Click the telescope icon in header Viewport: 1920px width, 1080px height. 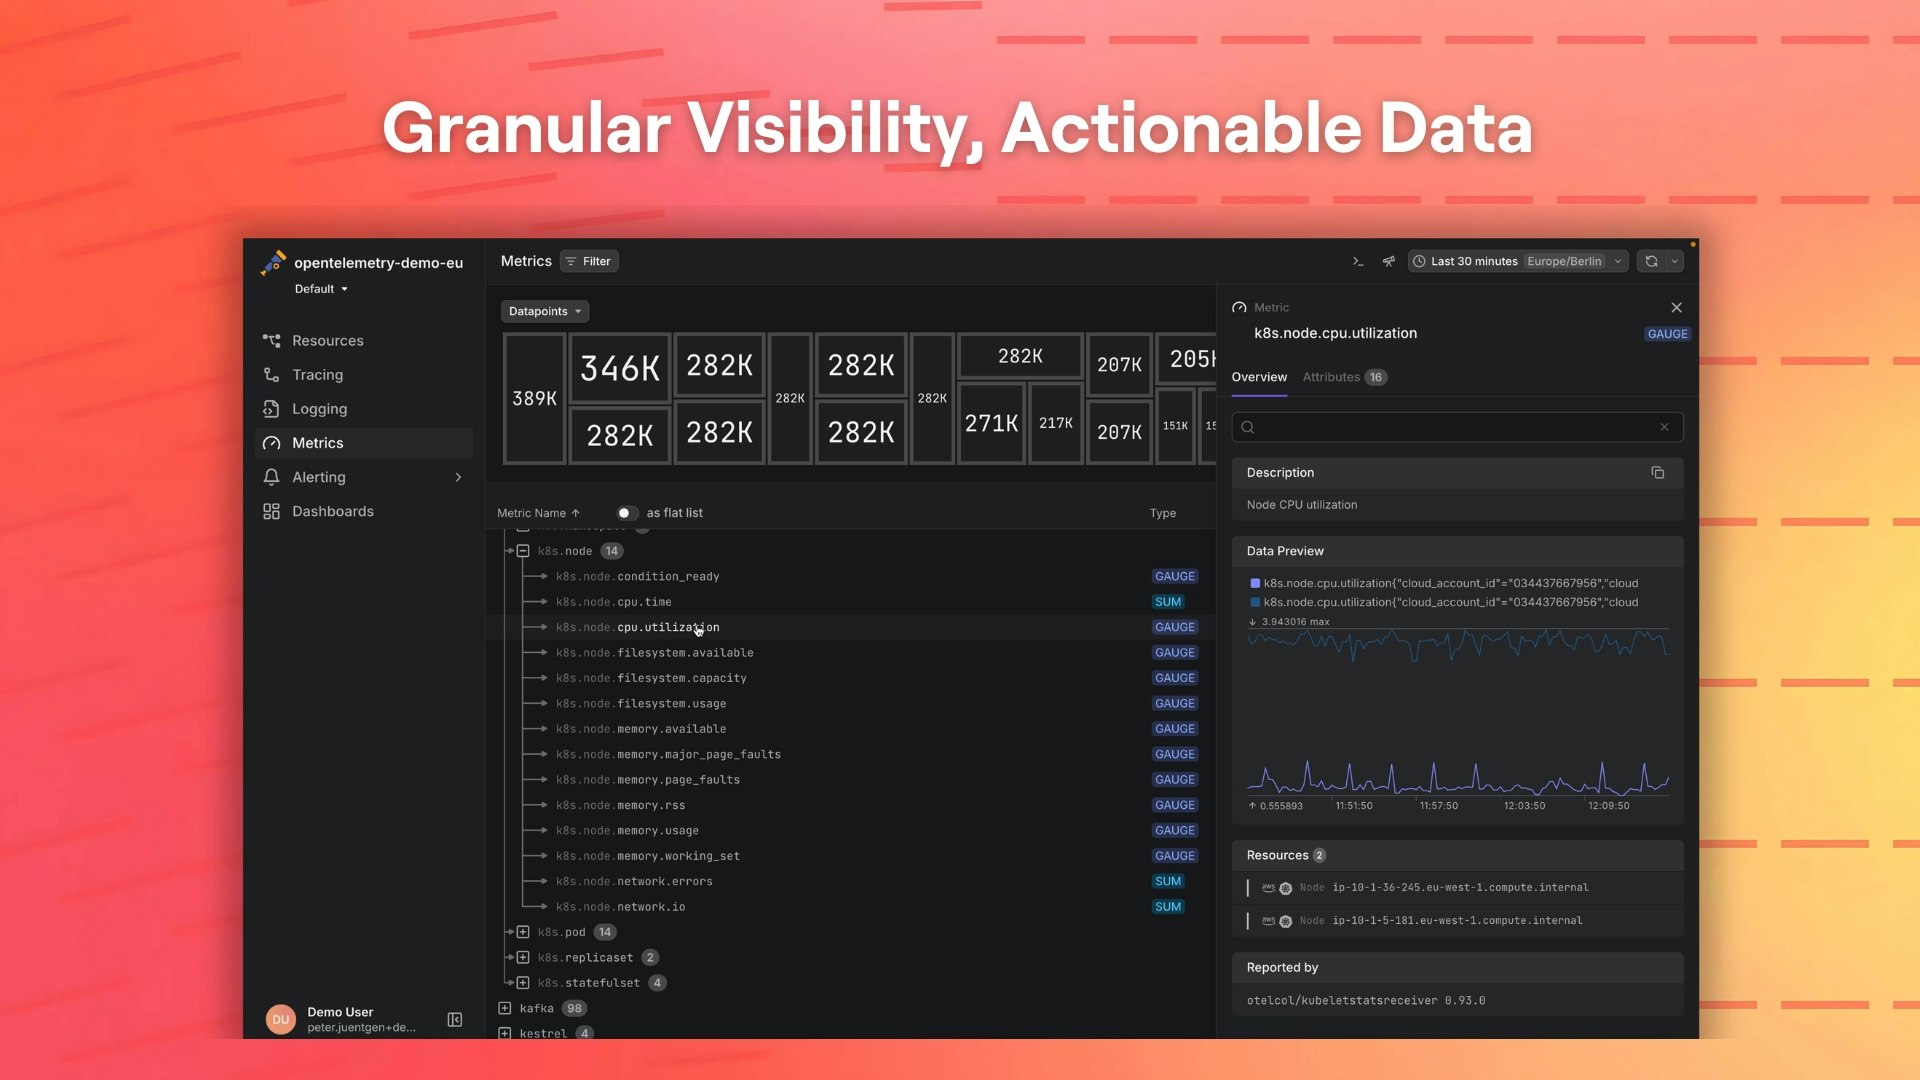pyautogui.click(x=1389, y=261)
